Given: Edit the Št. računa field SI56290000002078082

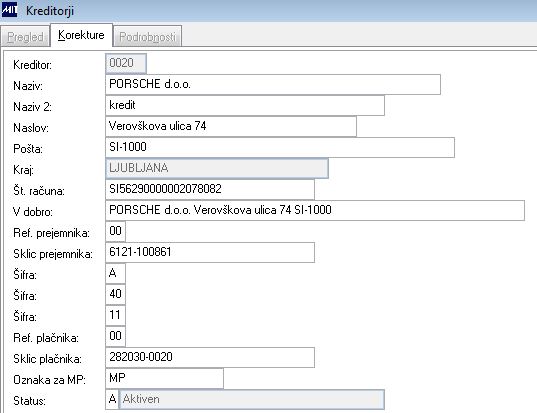Looking at the screenshot, I should tap(210, 189).
